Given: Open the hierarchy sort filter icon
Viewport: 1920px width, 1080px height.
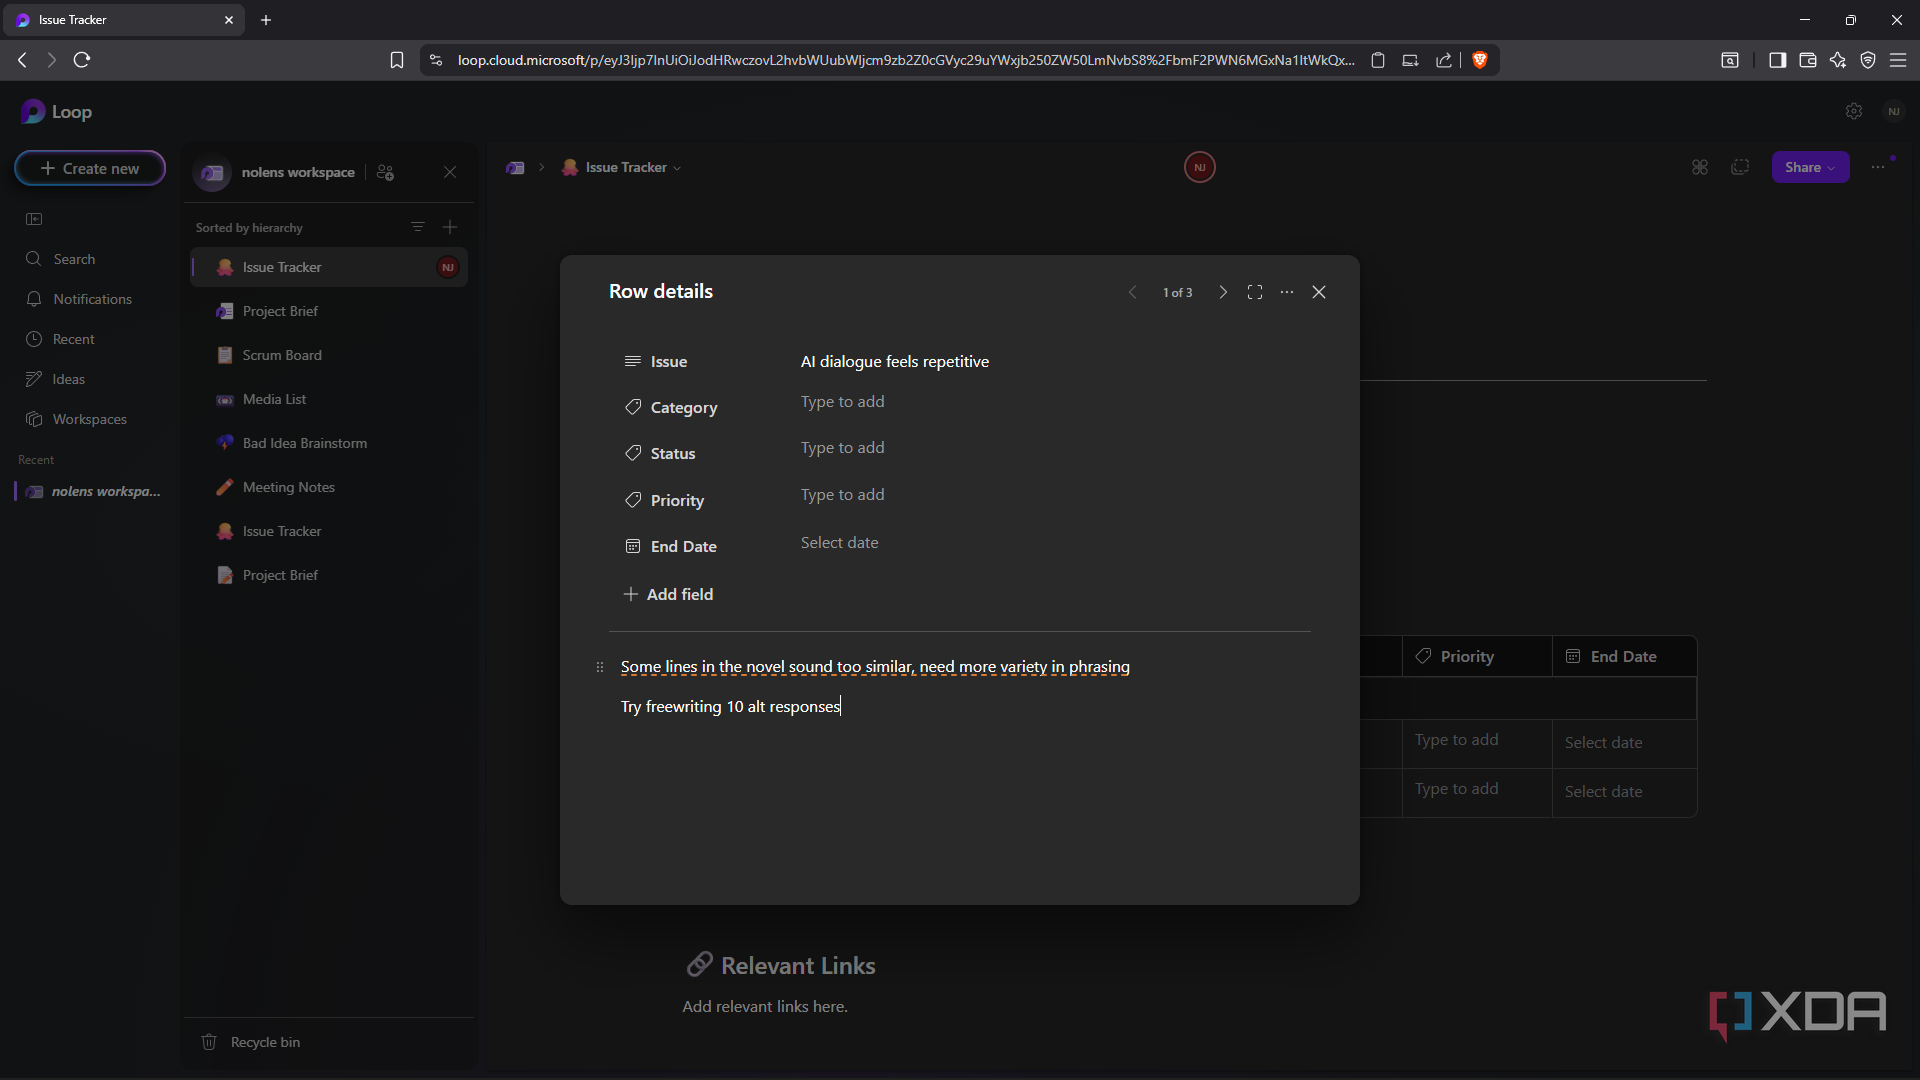Looking at the screenshot, I should pyautogui.click(x=418, y=227).
